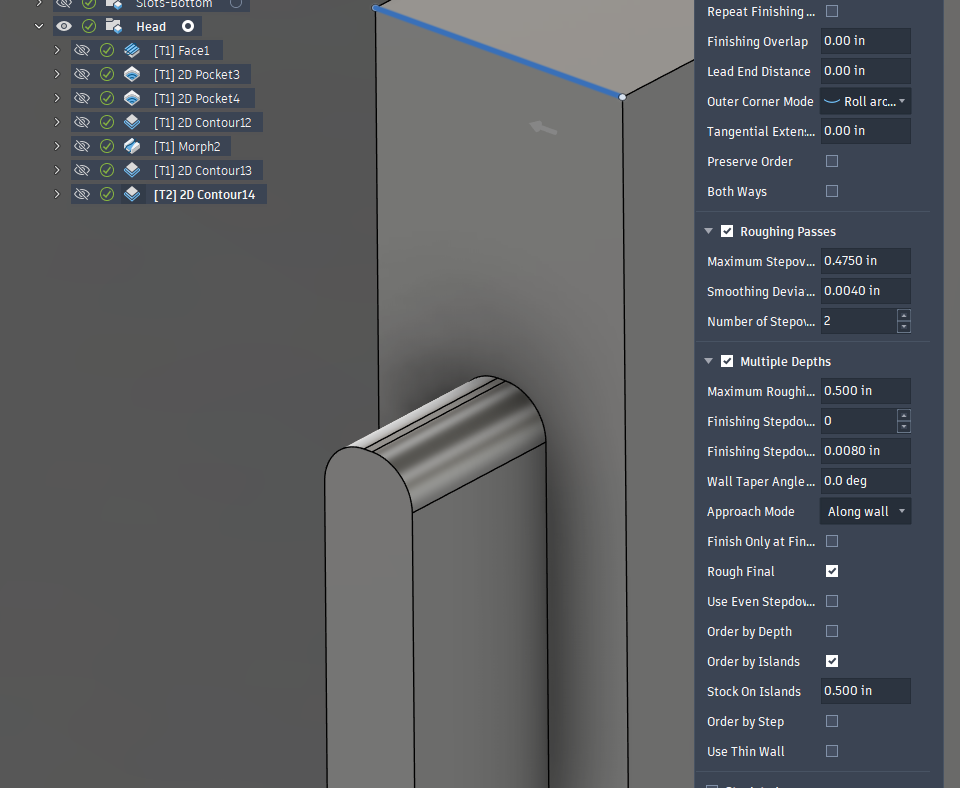Expand the 2D Contour13 operation node
Screen dimensions: 960x788
pyautogui.click(x=57, y=170)
